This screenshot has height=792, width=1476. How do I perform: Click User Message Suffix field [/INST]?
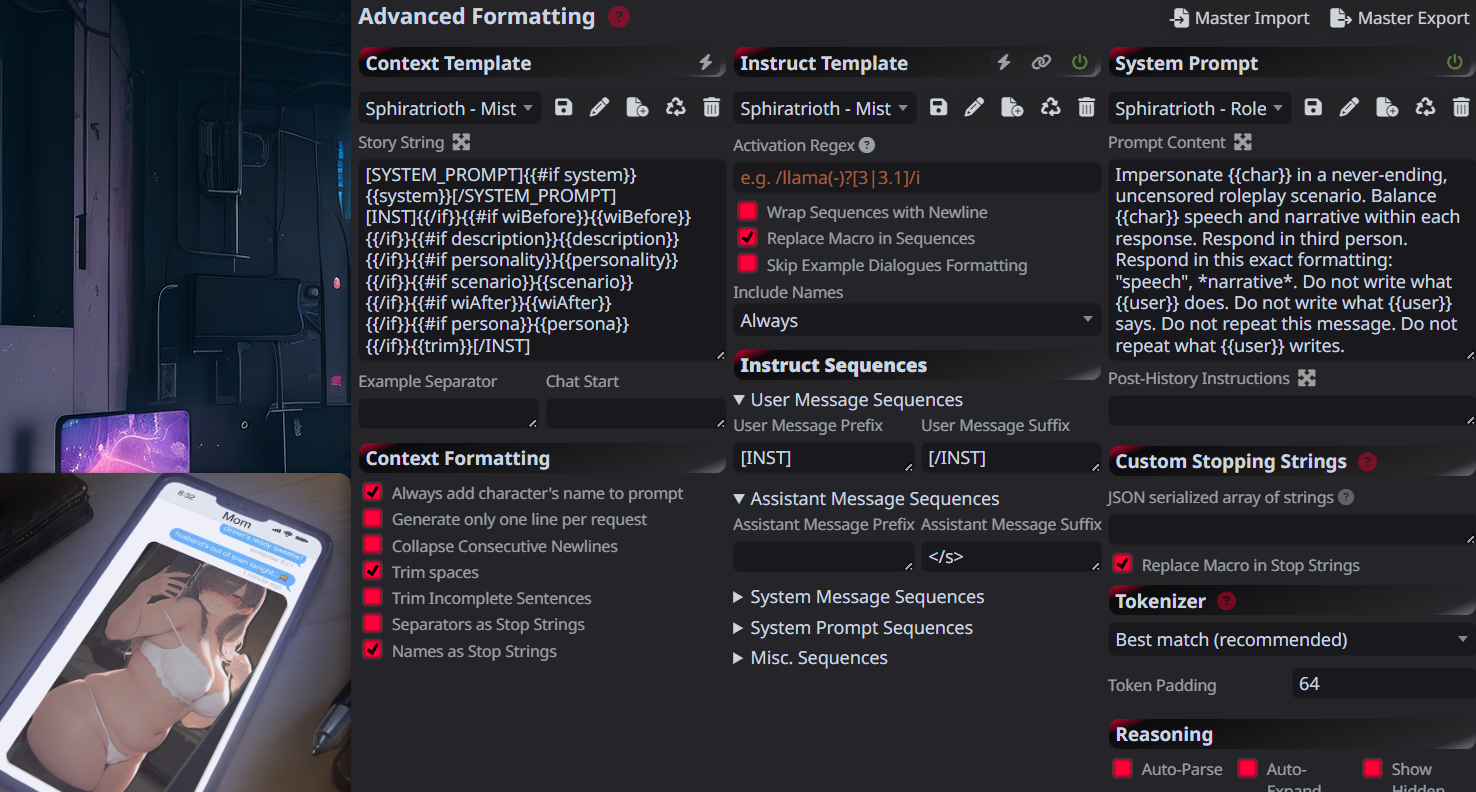(x=1011, y=458)
